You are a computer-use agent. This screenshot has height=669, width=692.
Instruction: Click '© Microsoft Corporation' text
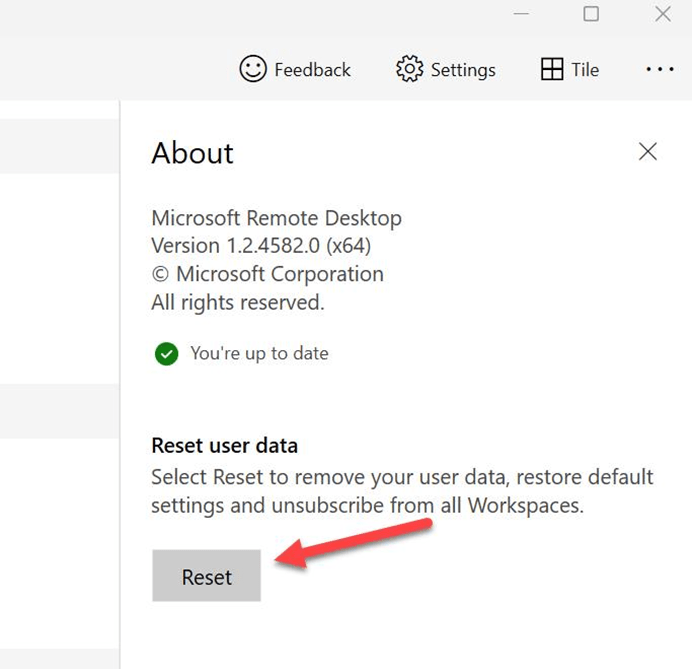267,274
